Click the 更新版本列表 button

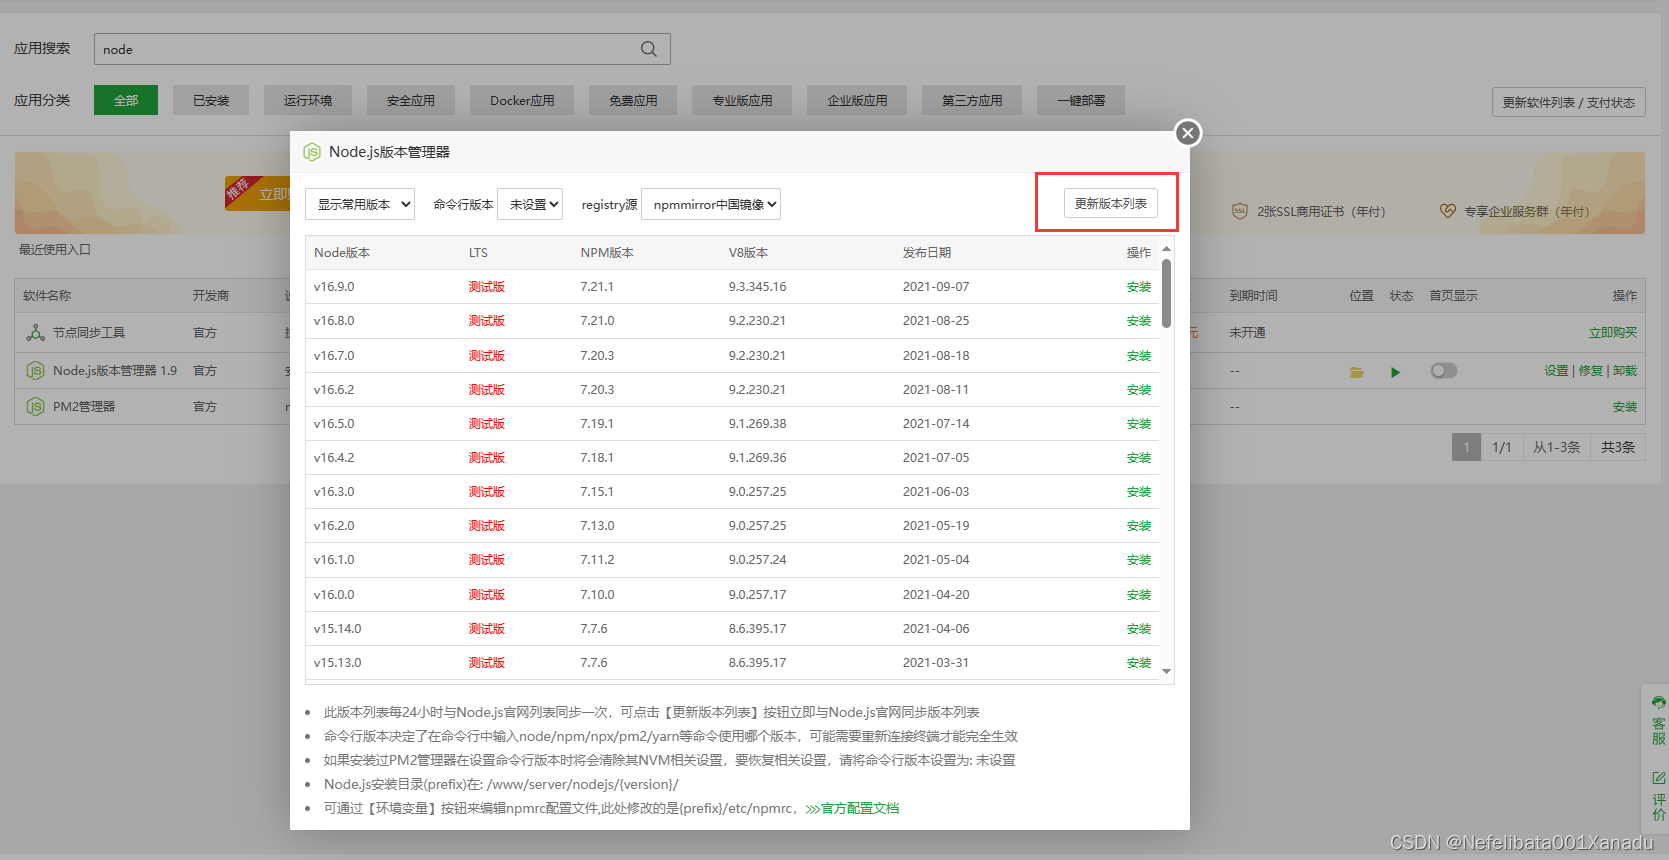click(1110, 203)
